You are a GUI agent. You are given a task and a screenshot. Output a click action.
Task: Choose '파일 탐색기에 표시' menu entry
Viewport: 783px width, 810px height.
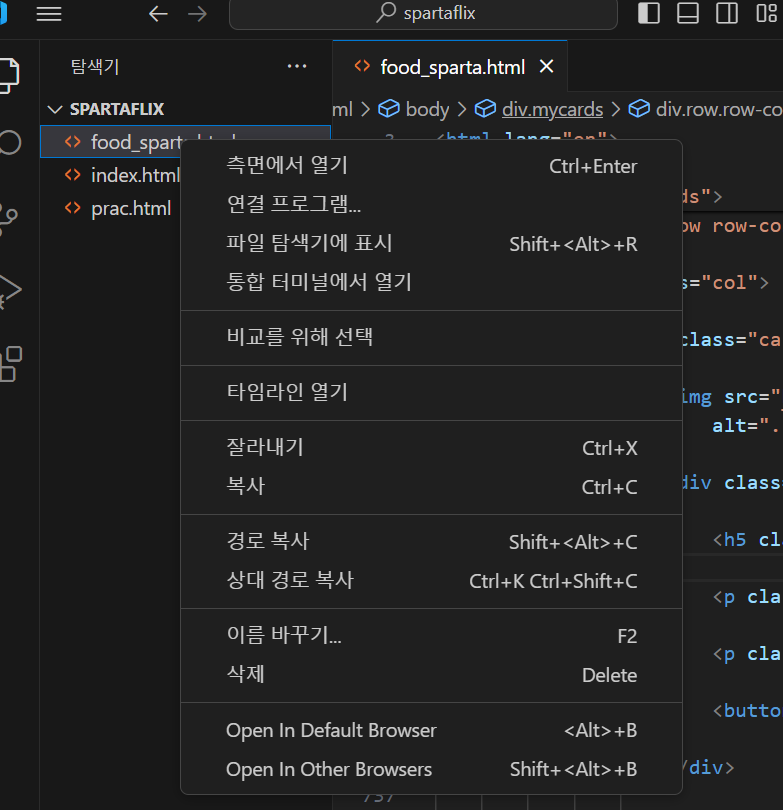(x=431, y=243)
